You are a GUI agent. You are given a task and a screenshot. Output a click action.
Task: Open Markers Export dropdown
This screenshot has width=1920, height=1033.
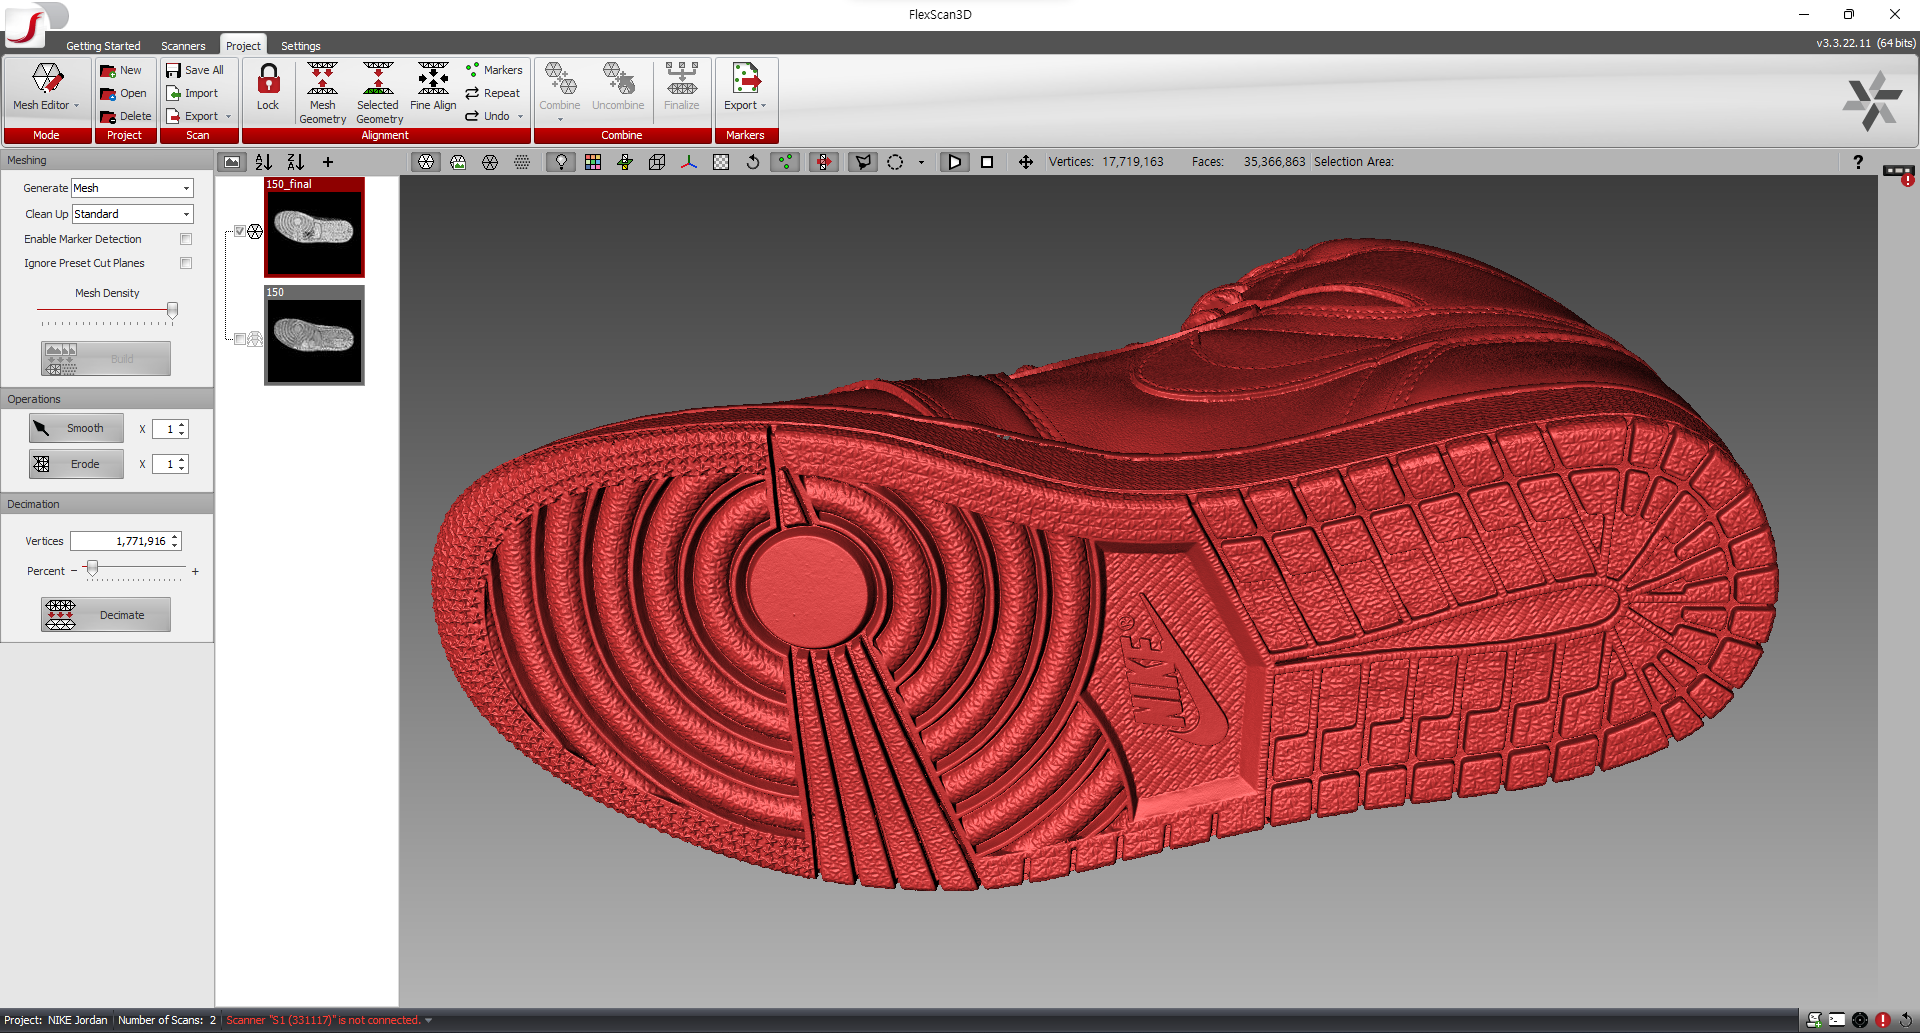click(x=745, y=87)
